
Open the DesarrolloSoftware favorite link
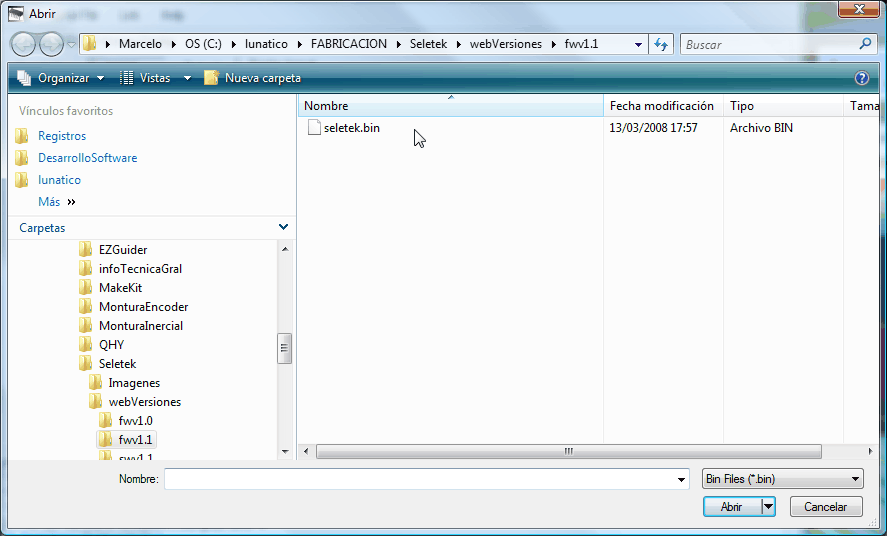coord(87,158)
